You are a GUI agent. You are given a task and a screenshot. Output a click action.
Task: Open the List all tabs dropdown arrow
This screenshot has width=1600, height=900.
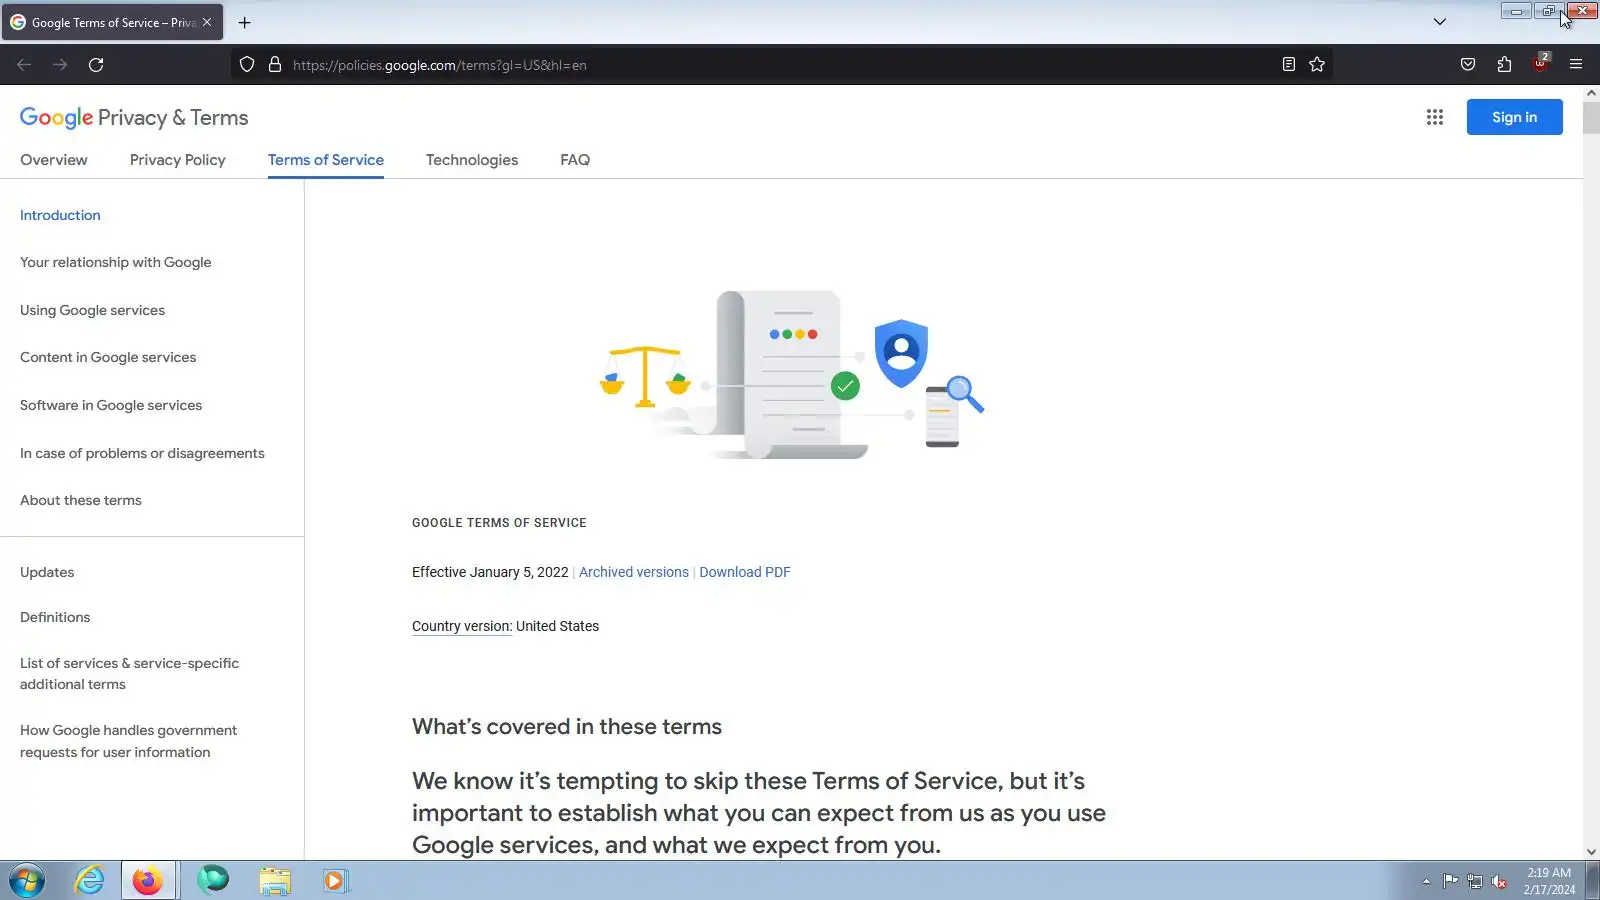tap(1440, 22)
